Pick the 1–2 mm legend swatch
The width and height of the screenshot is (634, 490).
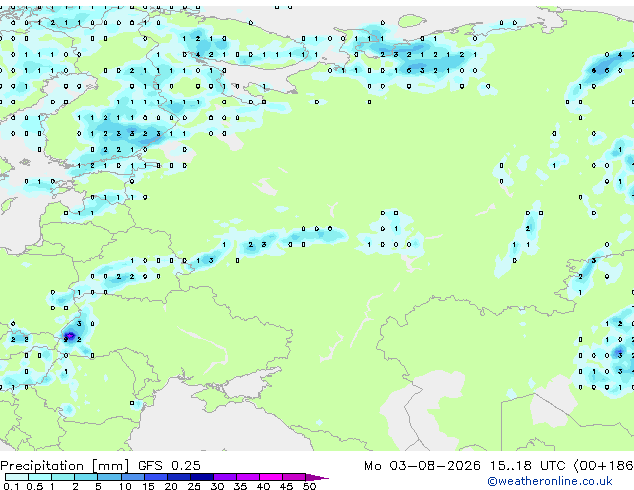pos(63,477)
